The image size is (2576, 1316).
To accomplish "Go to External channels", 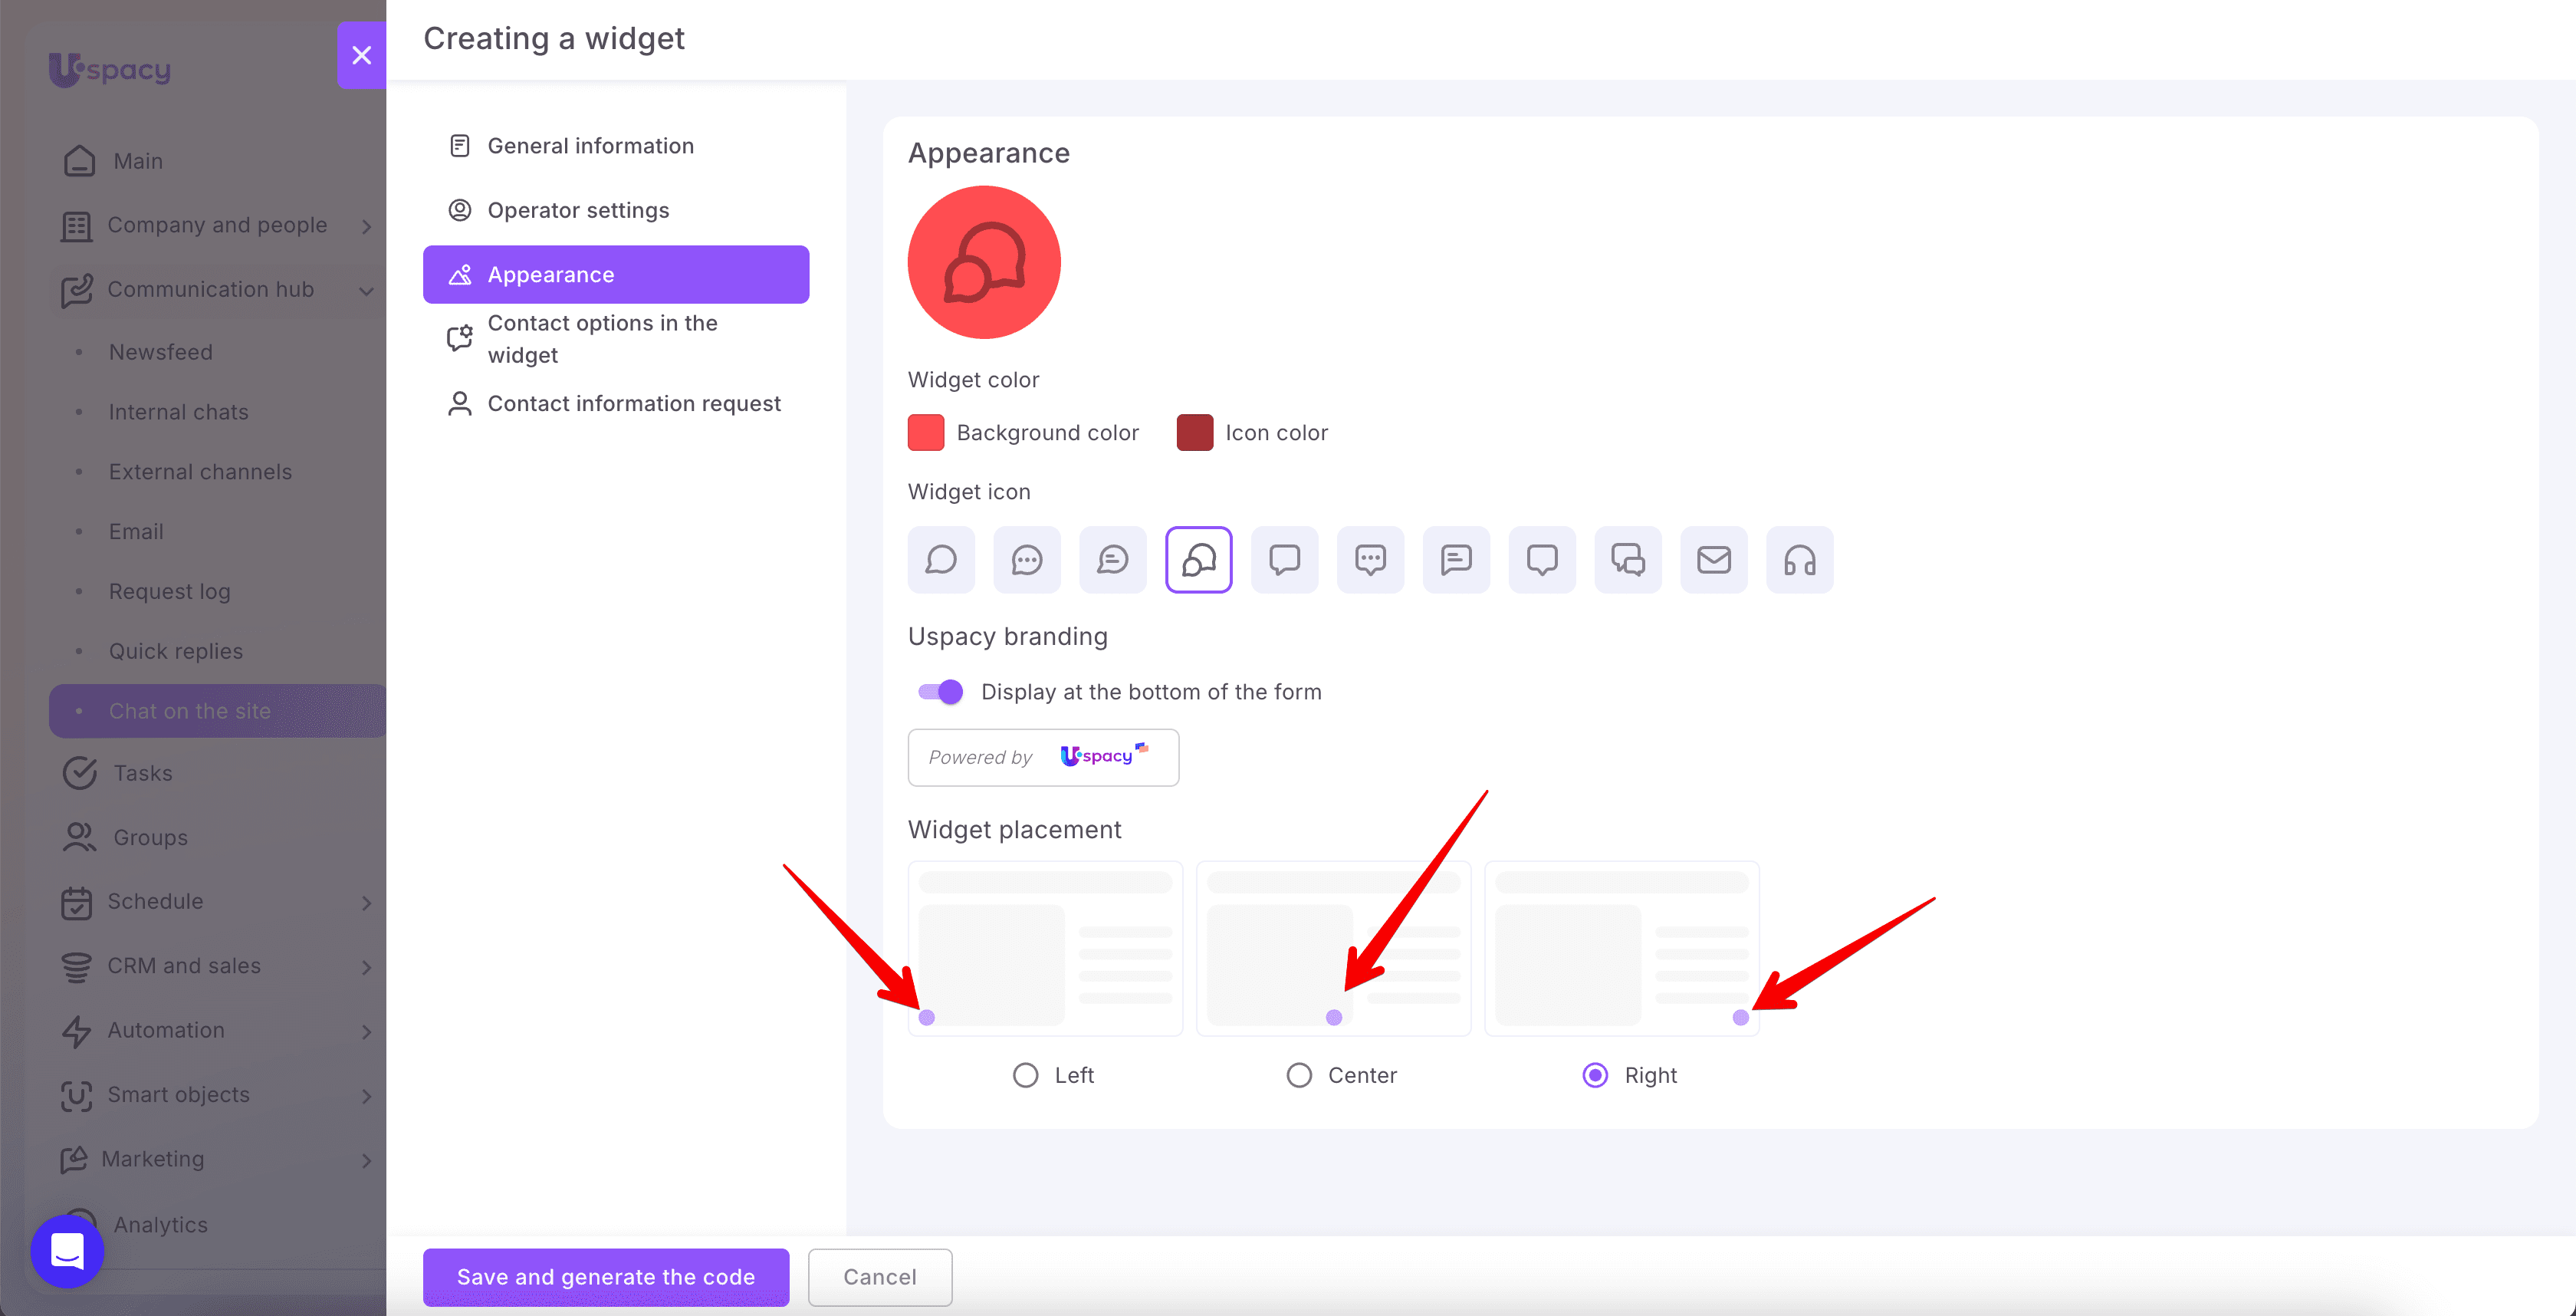I will pyautogui.click(x=200, y=472).
